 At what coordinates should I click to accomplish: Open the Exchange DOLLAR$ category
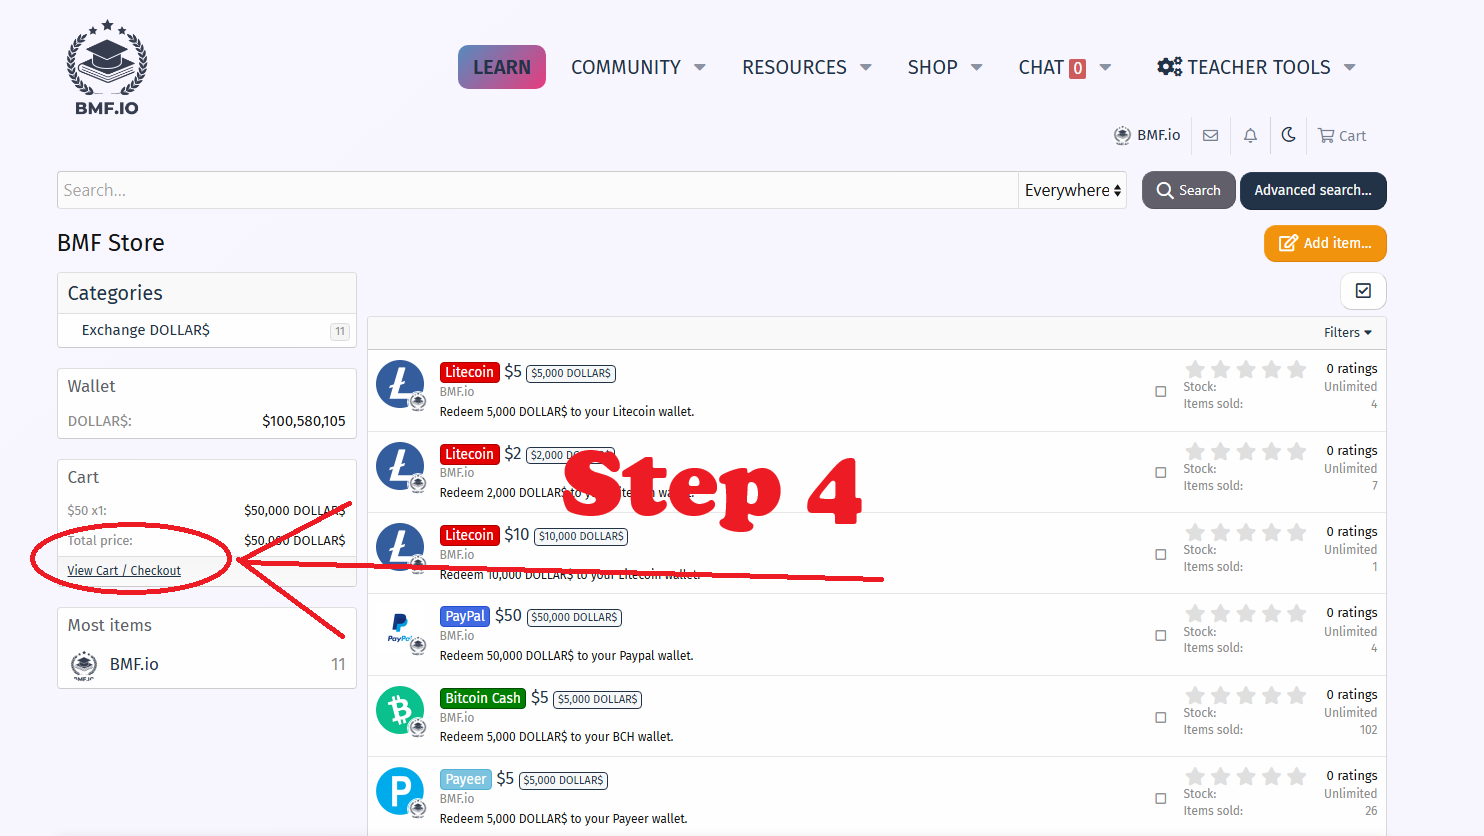146,330
